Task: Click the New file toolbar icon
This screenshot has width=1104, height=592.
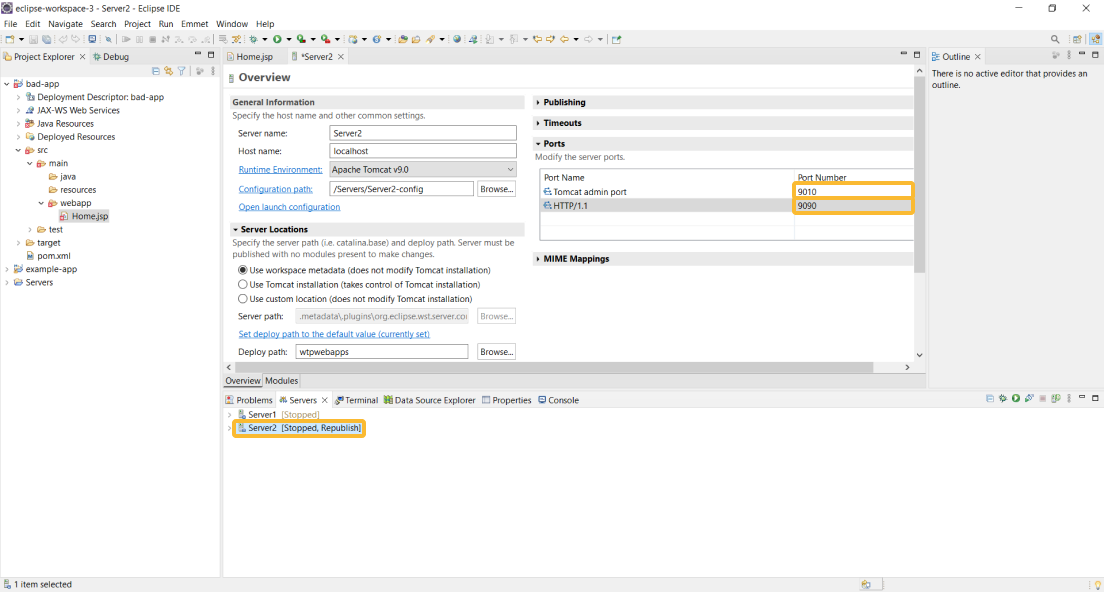Action: pyautogui.click(x=9, y=39)
